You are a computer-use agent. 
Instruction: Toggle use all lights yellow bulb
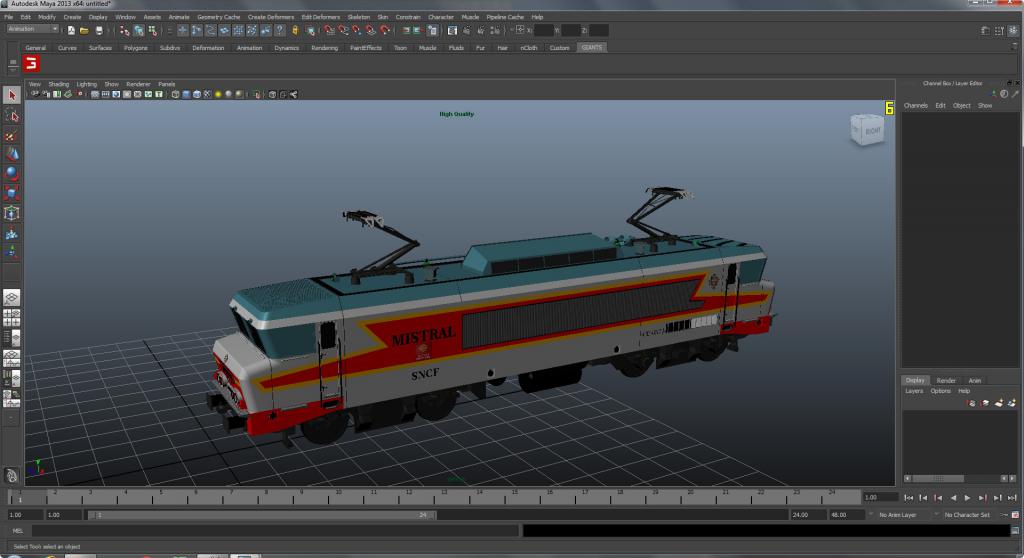pos(218,95)
